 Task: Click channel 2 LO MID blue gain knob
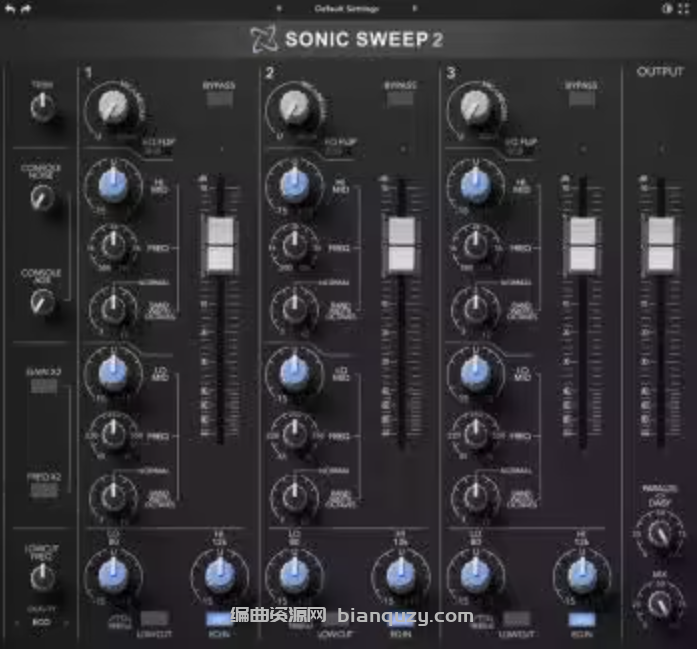coord(294,374)
